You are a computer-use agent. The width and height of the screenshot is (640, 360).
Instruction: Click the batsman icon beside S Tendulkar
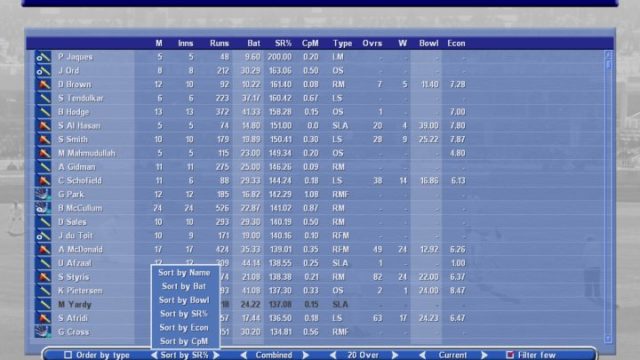click(43, 98)
